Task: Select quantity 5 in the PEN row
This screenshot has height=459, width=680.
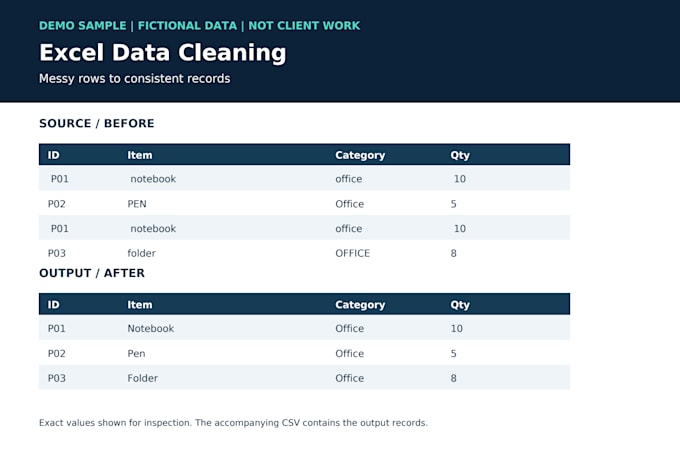Action: coord(453,204)
